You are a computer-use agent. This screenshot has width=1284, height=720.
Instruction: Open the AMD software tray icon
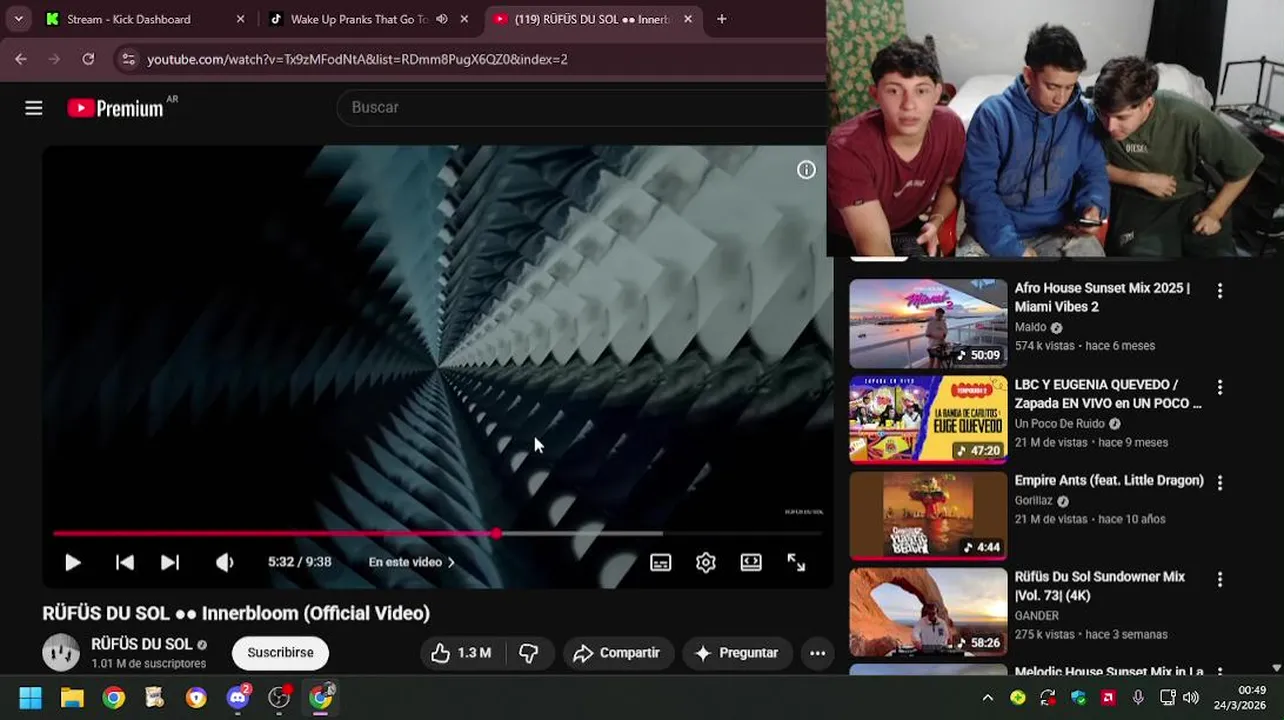[1108, 698]
